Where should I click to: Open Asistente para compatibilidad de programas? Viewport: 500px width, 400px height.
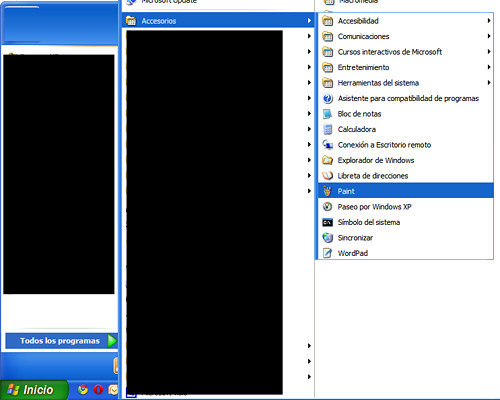406,98
